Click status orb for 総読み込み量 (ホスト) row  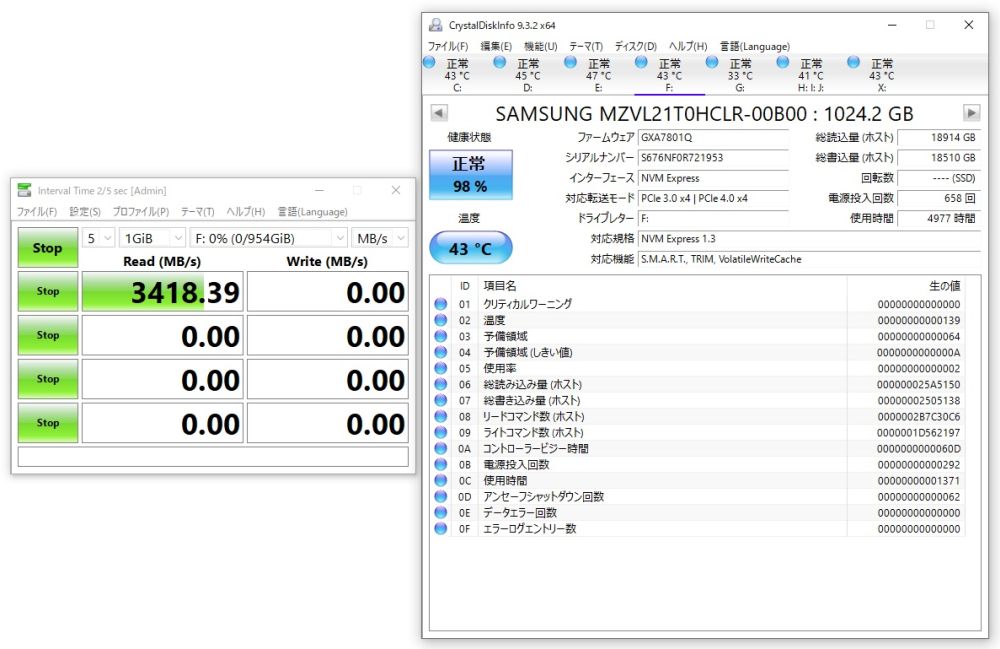click(441, 384)
